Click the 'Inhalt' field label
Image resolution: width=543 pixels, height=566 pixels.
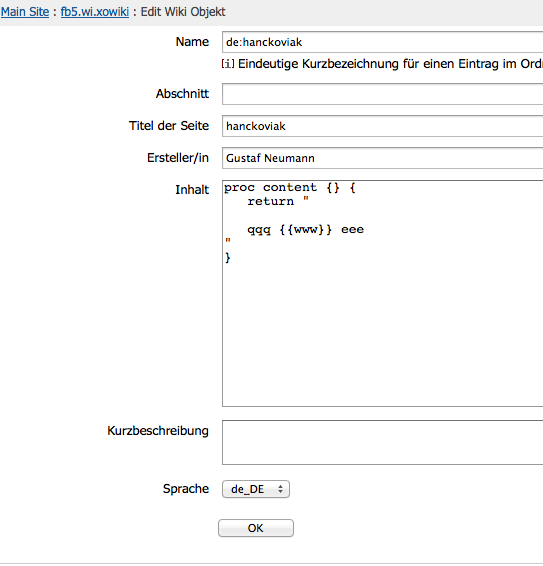click(x=192, y=190)
